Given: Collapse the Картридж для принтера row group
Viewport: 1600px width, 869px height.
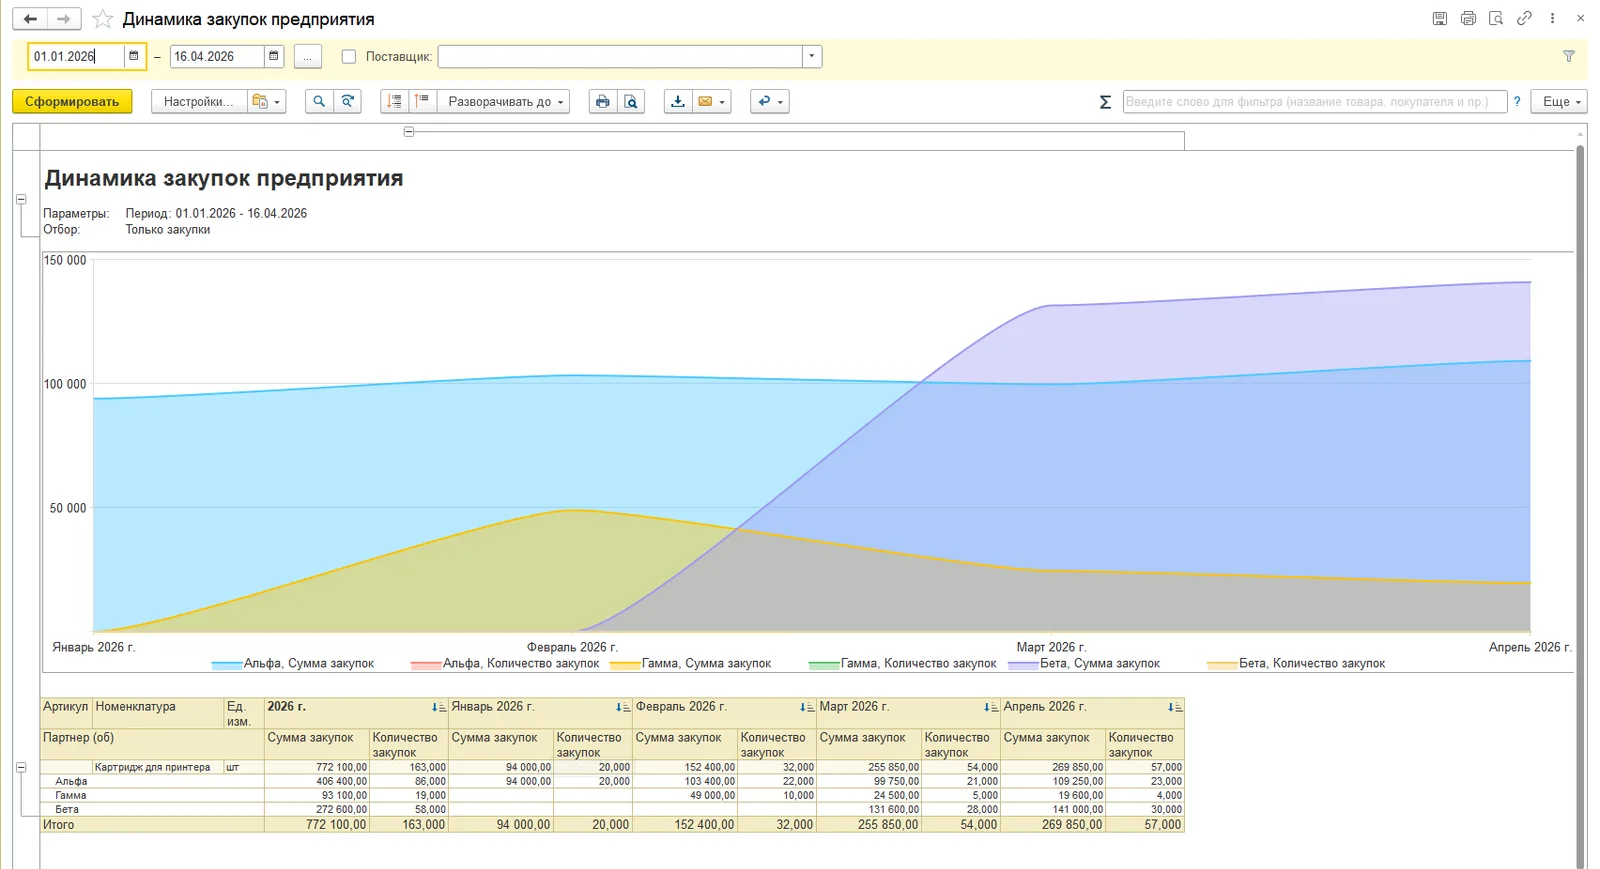Looking at the screenshot, I should click(21, 767).
